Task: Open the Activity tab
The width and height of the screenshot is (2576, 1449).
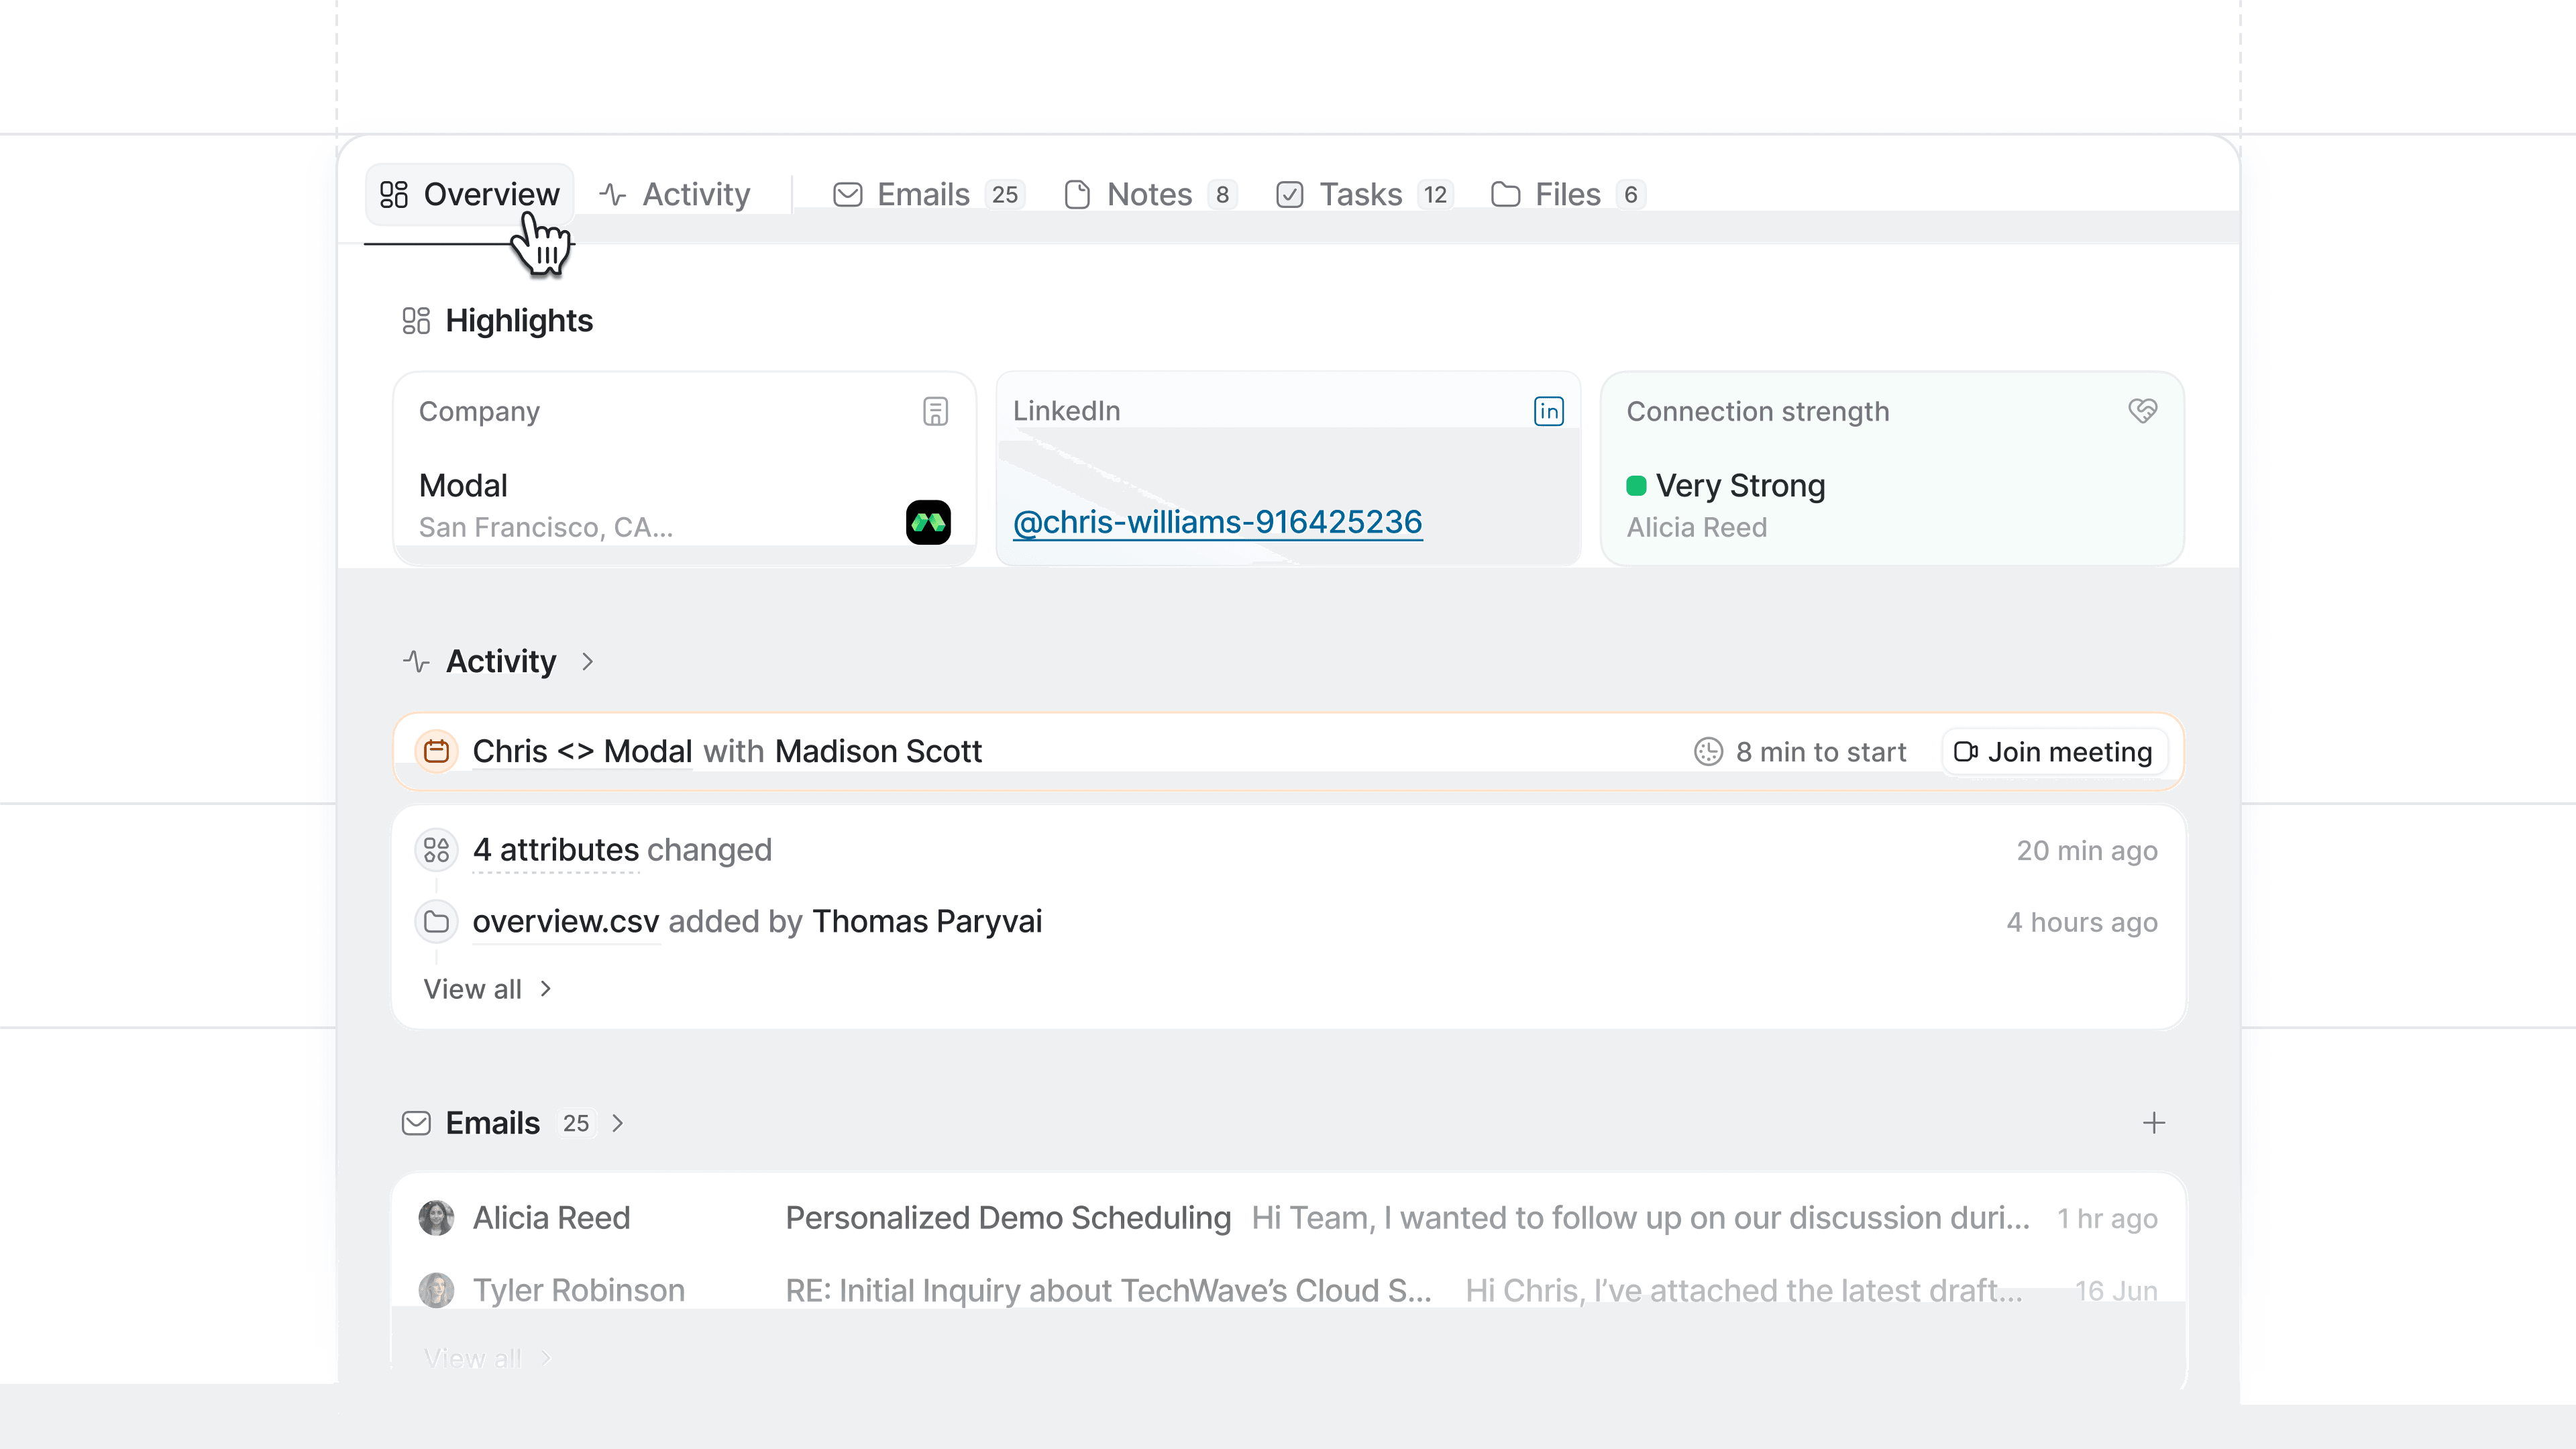Action: tap(674, 194)
